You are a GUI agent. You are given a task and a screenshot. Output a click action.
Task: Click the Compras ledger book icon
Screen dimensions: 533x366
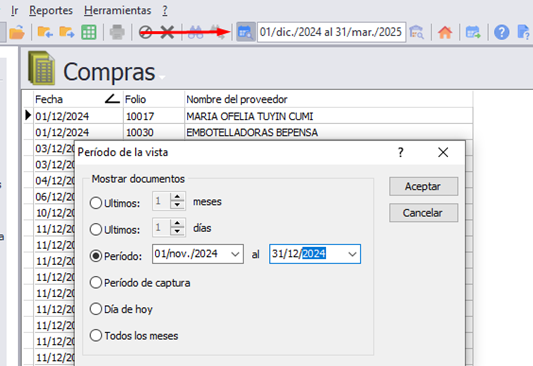coord(41,68)
